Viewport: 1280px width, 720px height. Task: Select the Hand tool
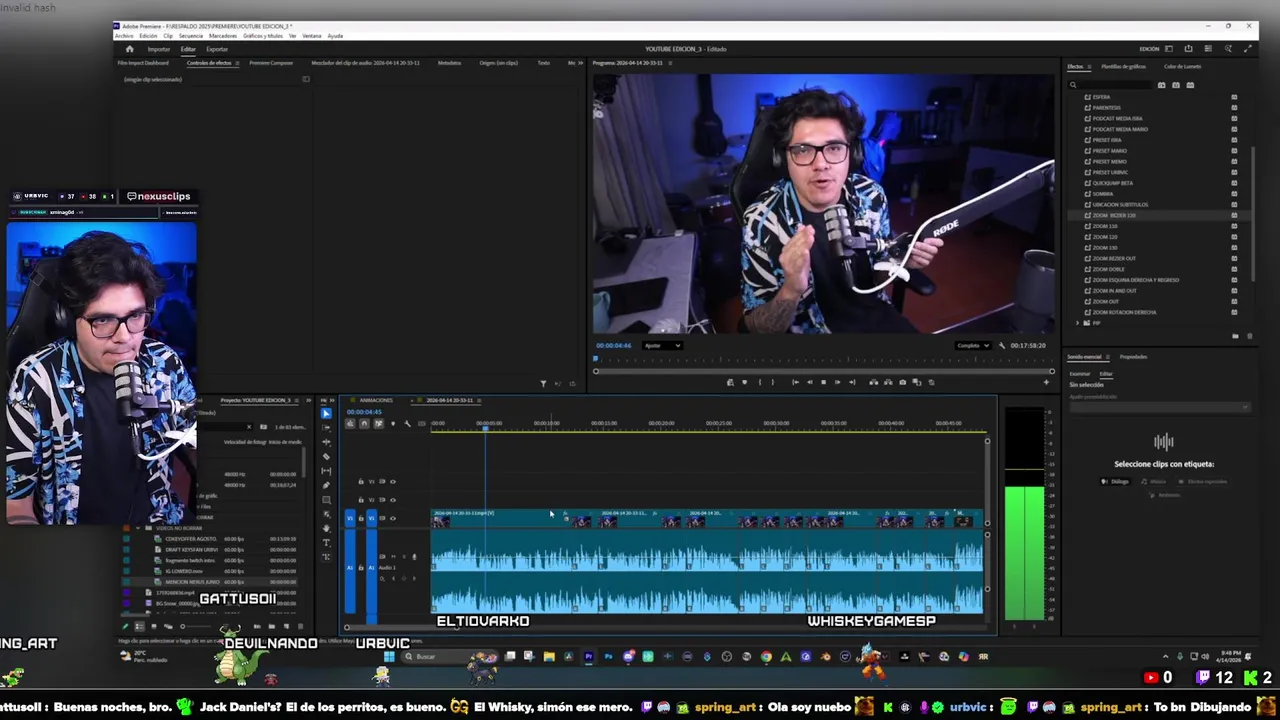(x=326, y=528)
